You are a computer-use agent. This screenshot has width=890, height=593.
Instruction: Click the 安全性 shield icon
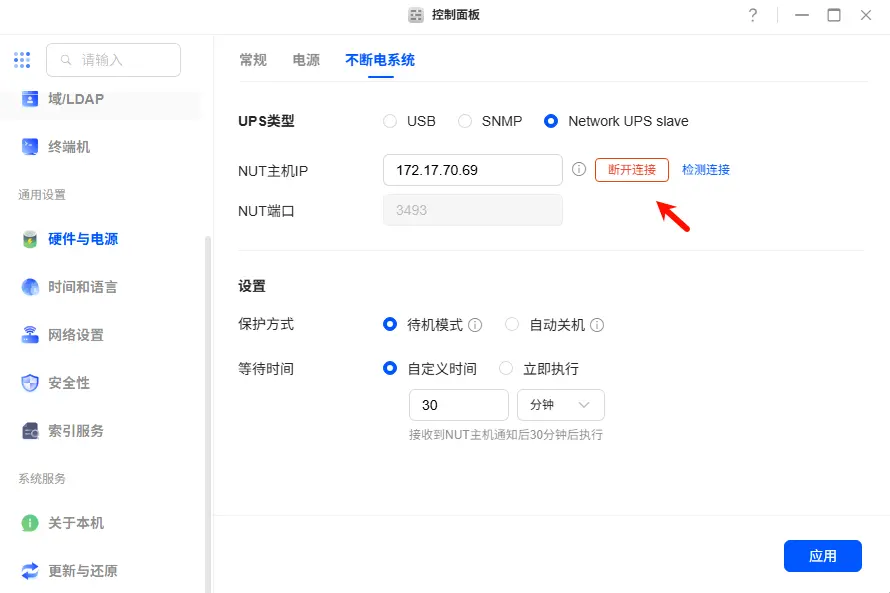coord(30,383)
